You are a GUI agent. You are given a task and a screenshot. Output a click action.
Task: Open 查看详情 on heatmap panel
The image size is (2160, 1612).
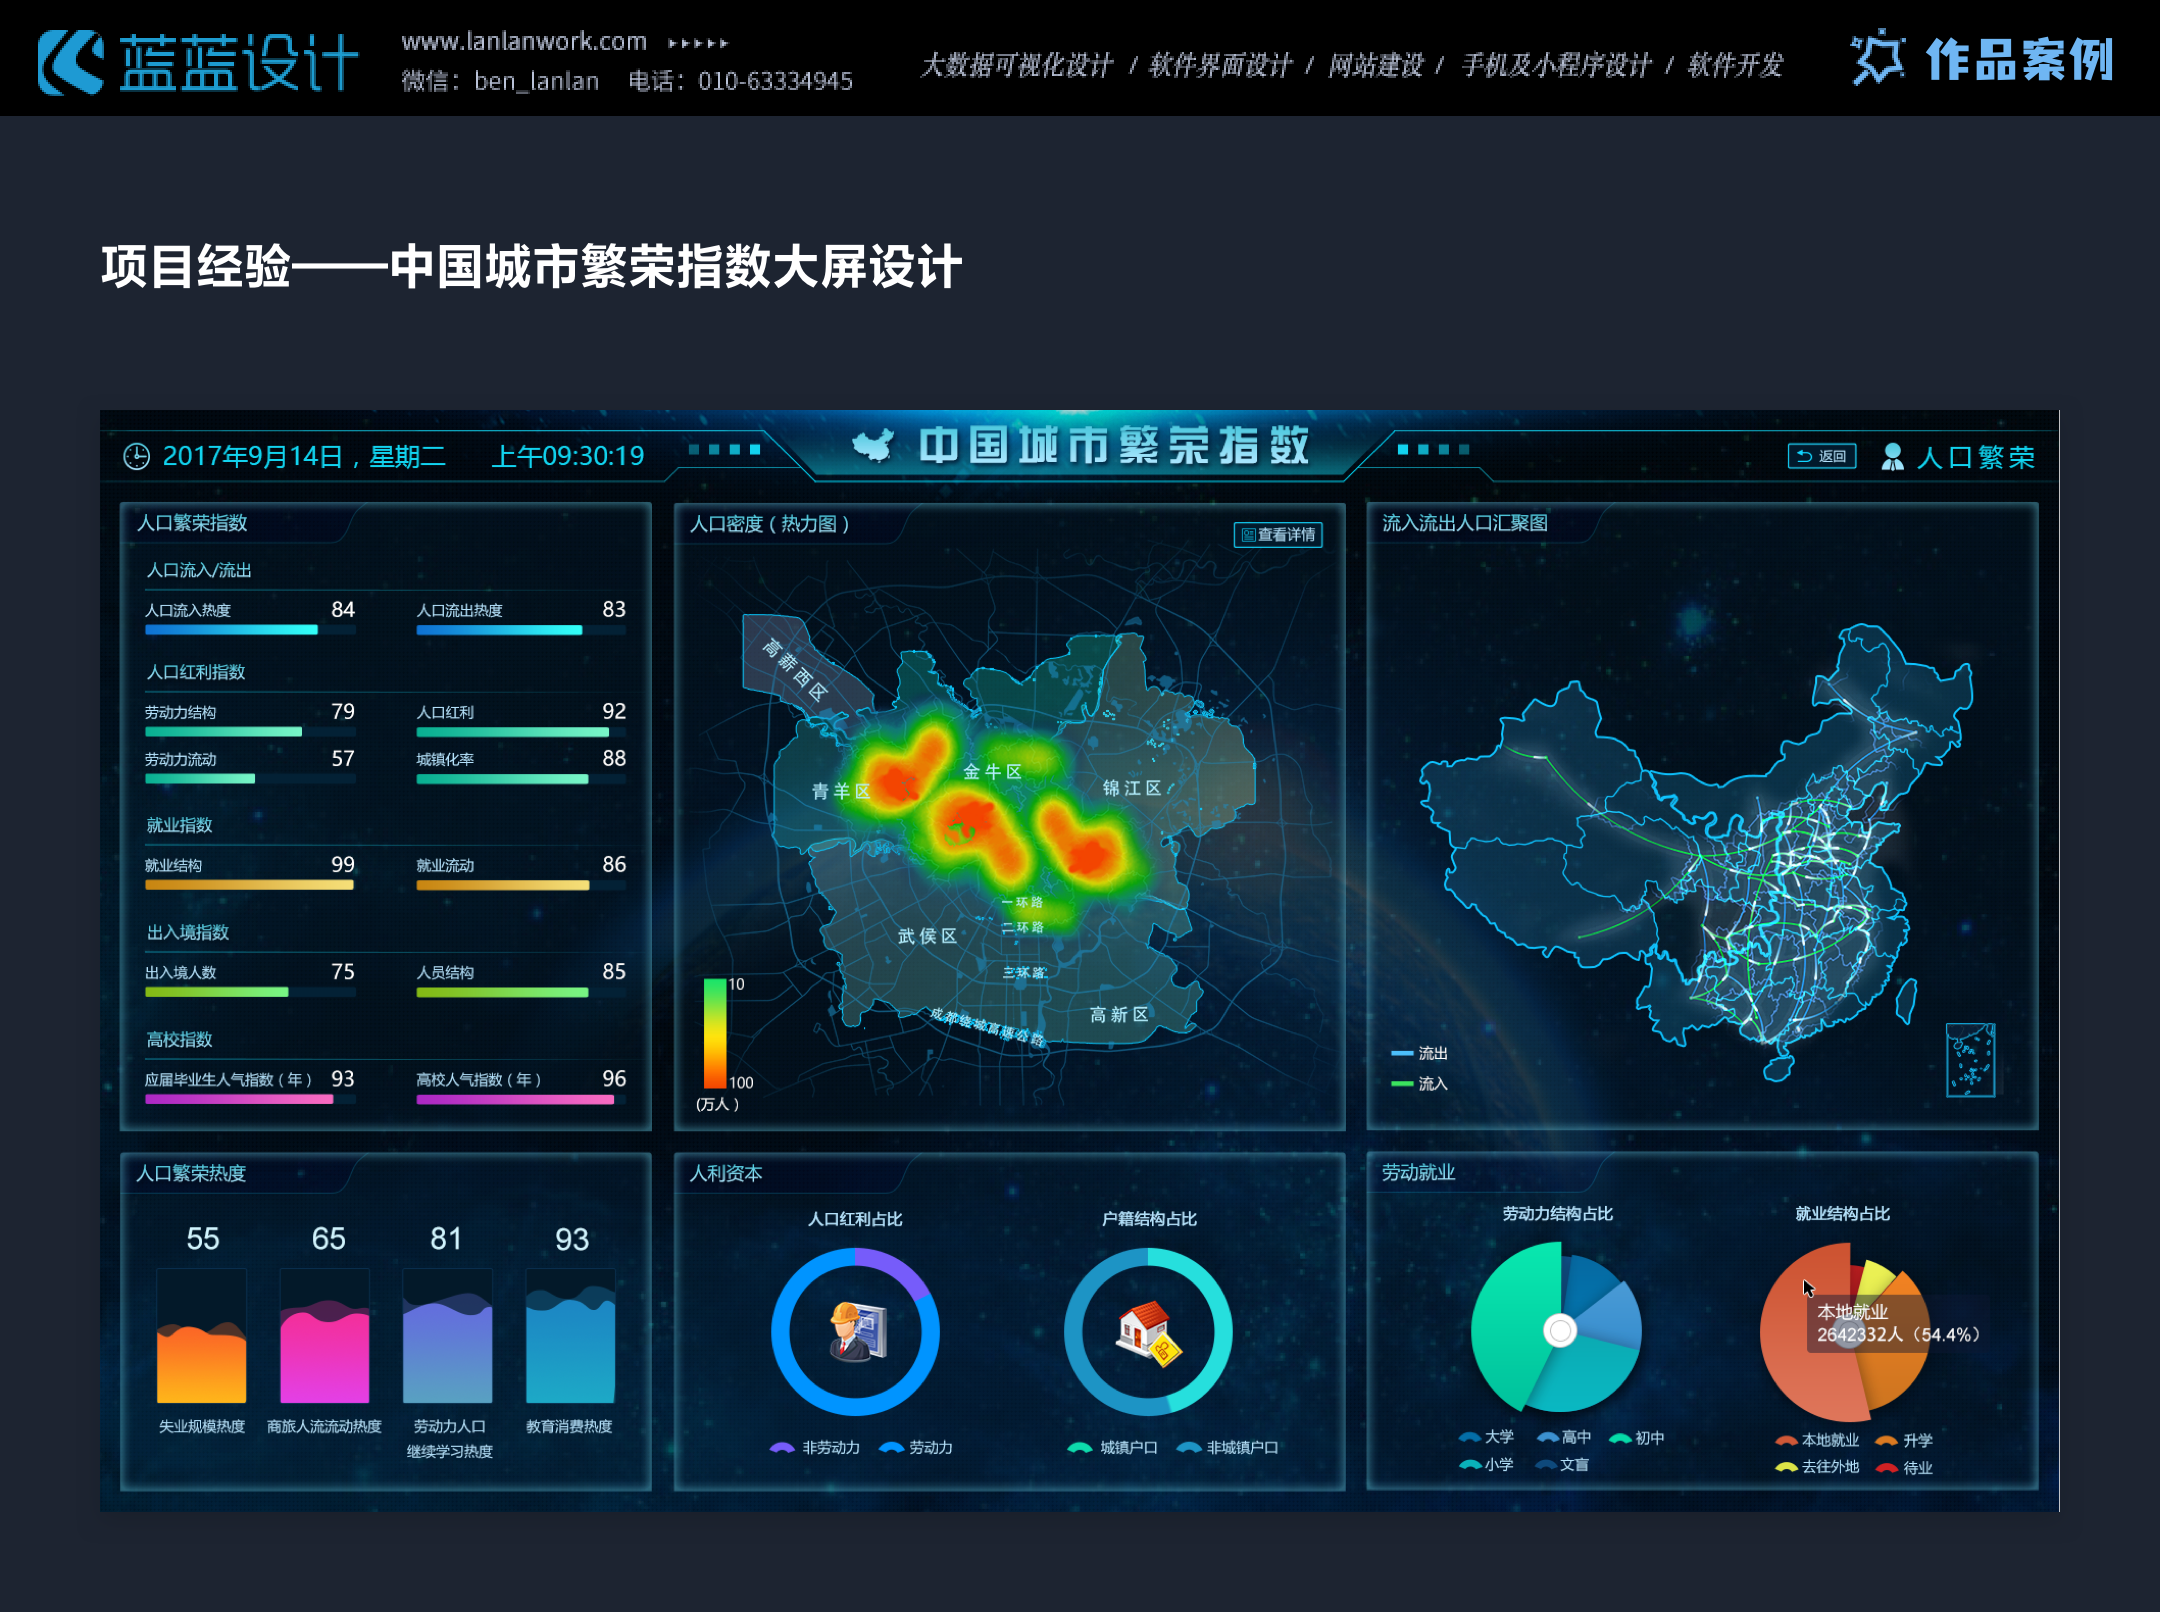coord(1278,535)
